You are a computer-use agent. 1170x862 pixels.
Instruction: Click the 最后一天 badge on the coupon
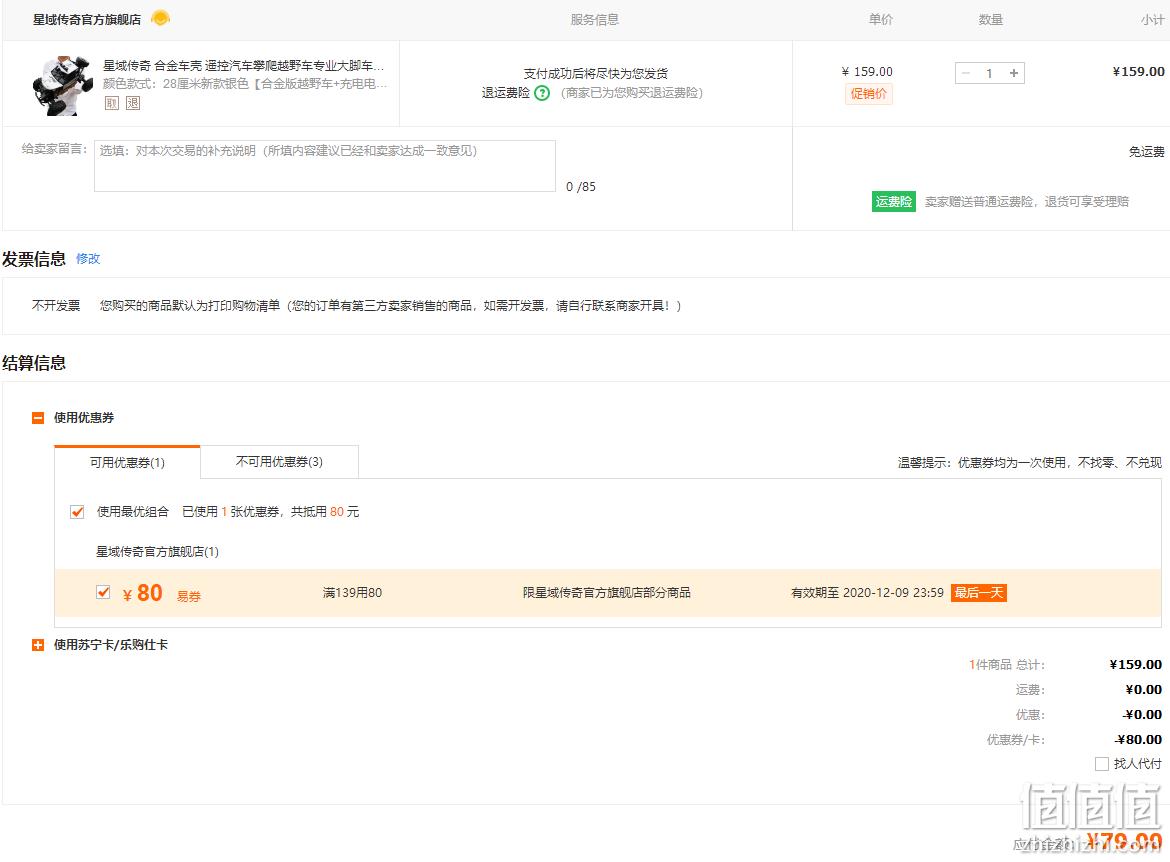pos(978,593)
